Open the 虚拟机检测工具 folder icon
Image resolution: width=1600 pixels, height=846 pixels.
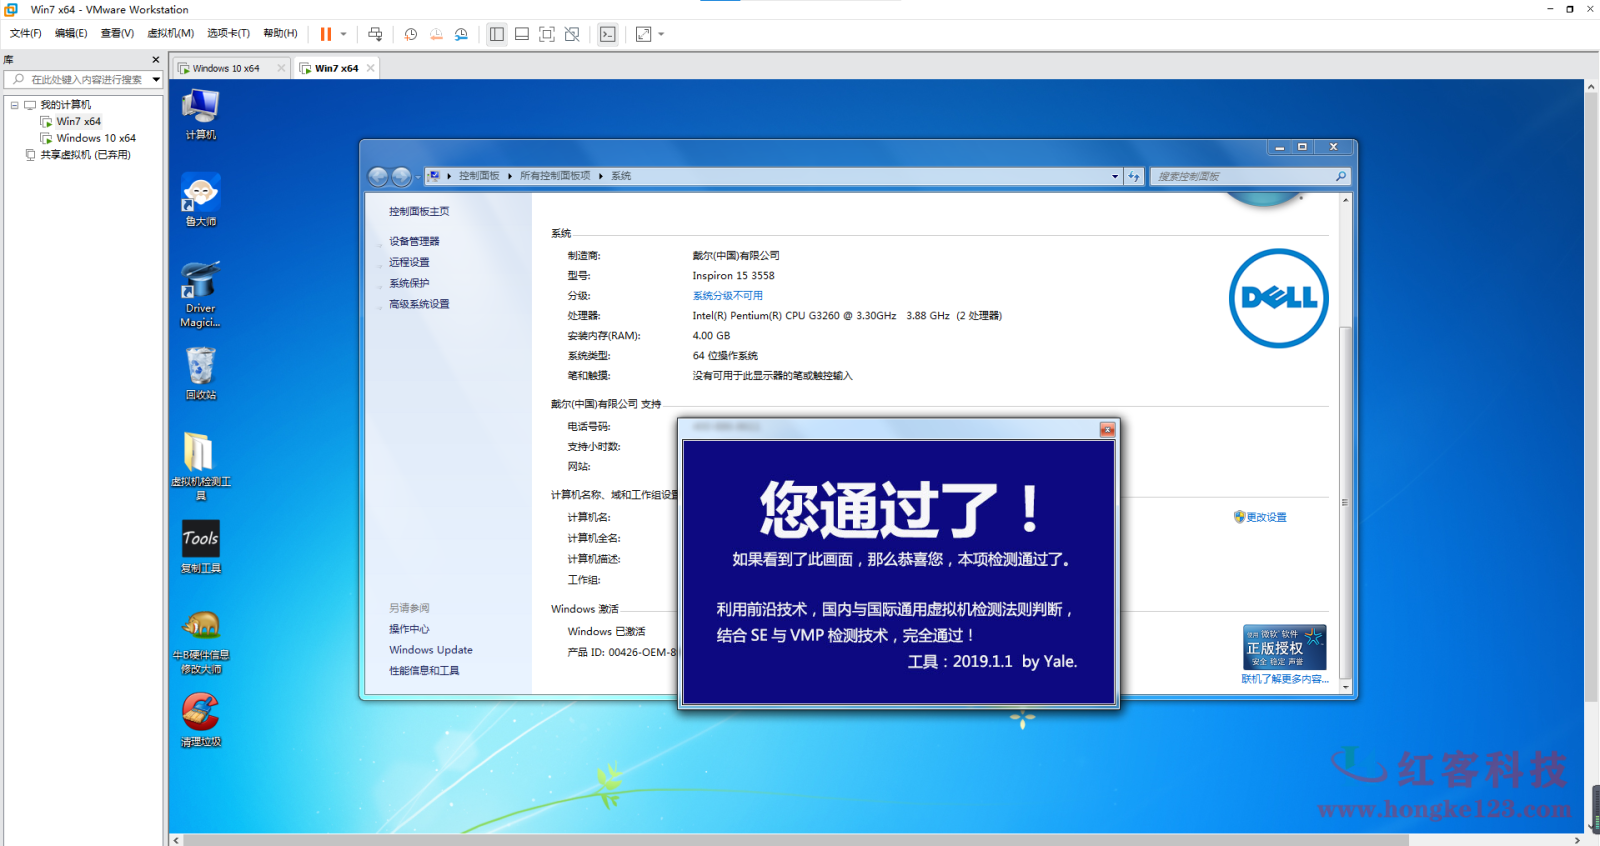(x=200, y=466)
